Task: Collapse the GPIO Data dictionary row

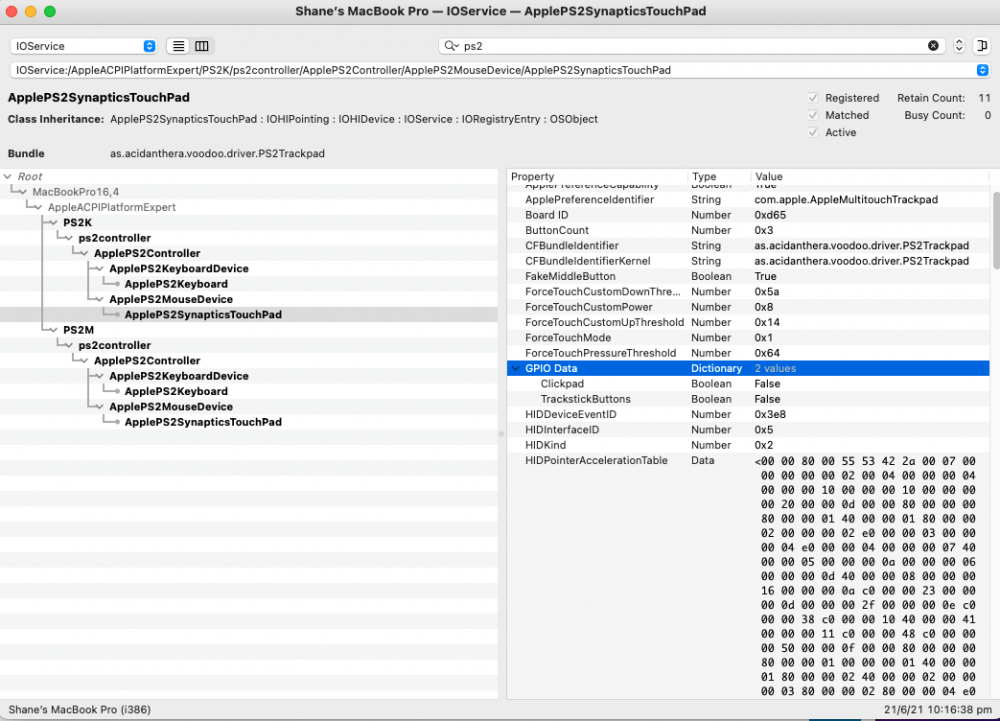Action: pos(515,368)
